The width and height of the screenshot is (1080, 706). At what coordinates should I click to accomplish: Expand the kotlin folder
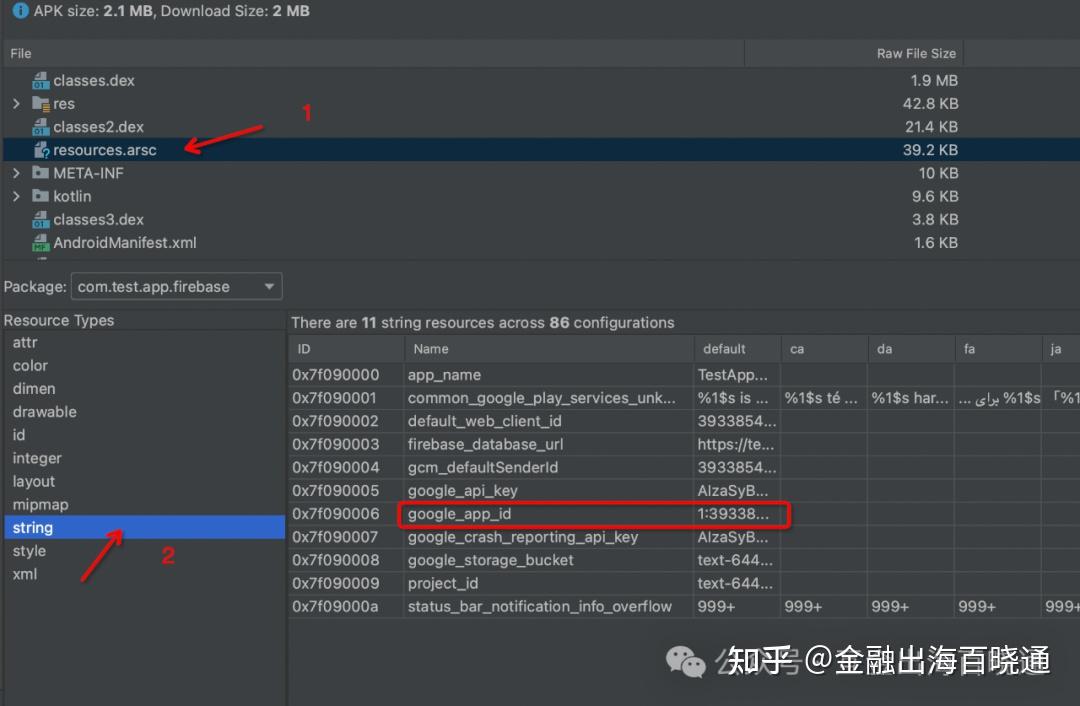coord(15,196)
